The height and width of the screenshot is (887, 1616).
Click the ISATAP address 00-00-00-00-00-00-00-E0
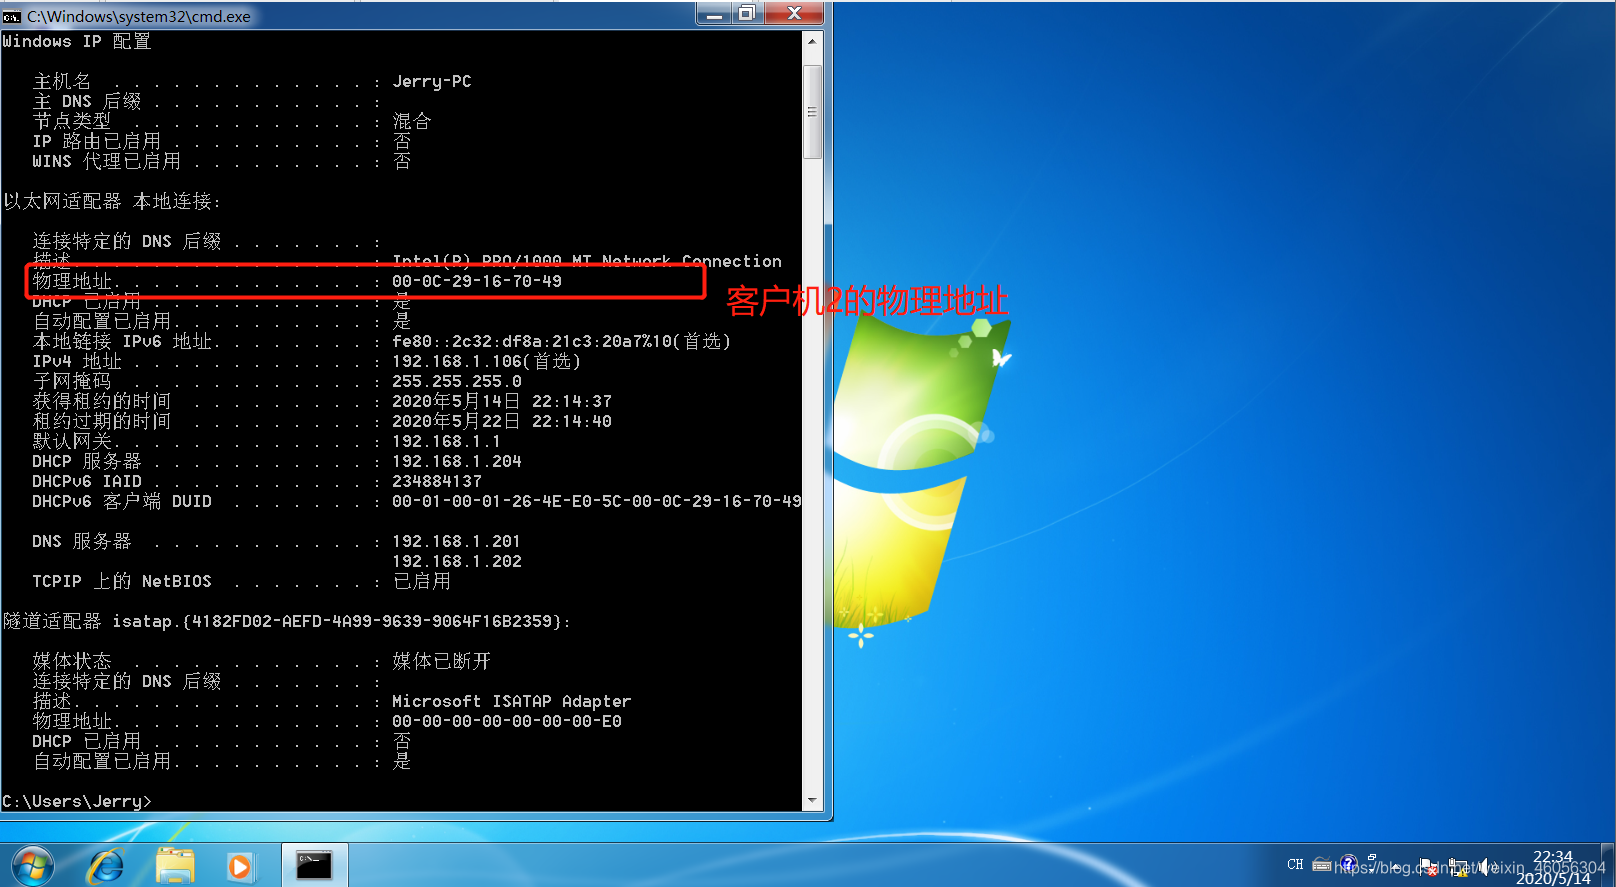507,721
